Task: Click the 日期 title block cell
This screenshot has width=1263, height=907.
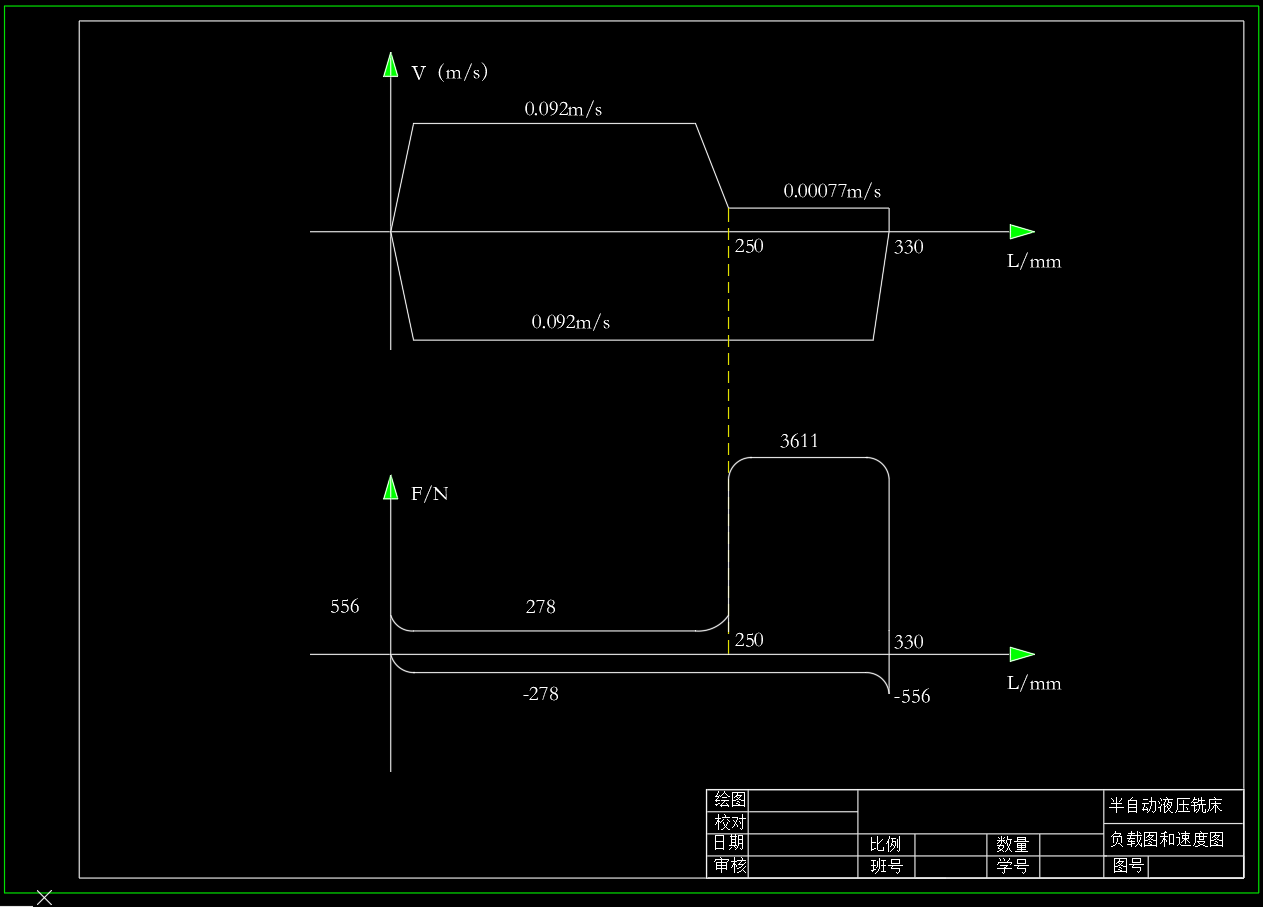Action: tap(730, 844)
